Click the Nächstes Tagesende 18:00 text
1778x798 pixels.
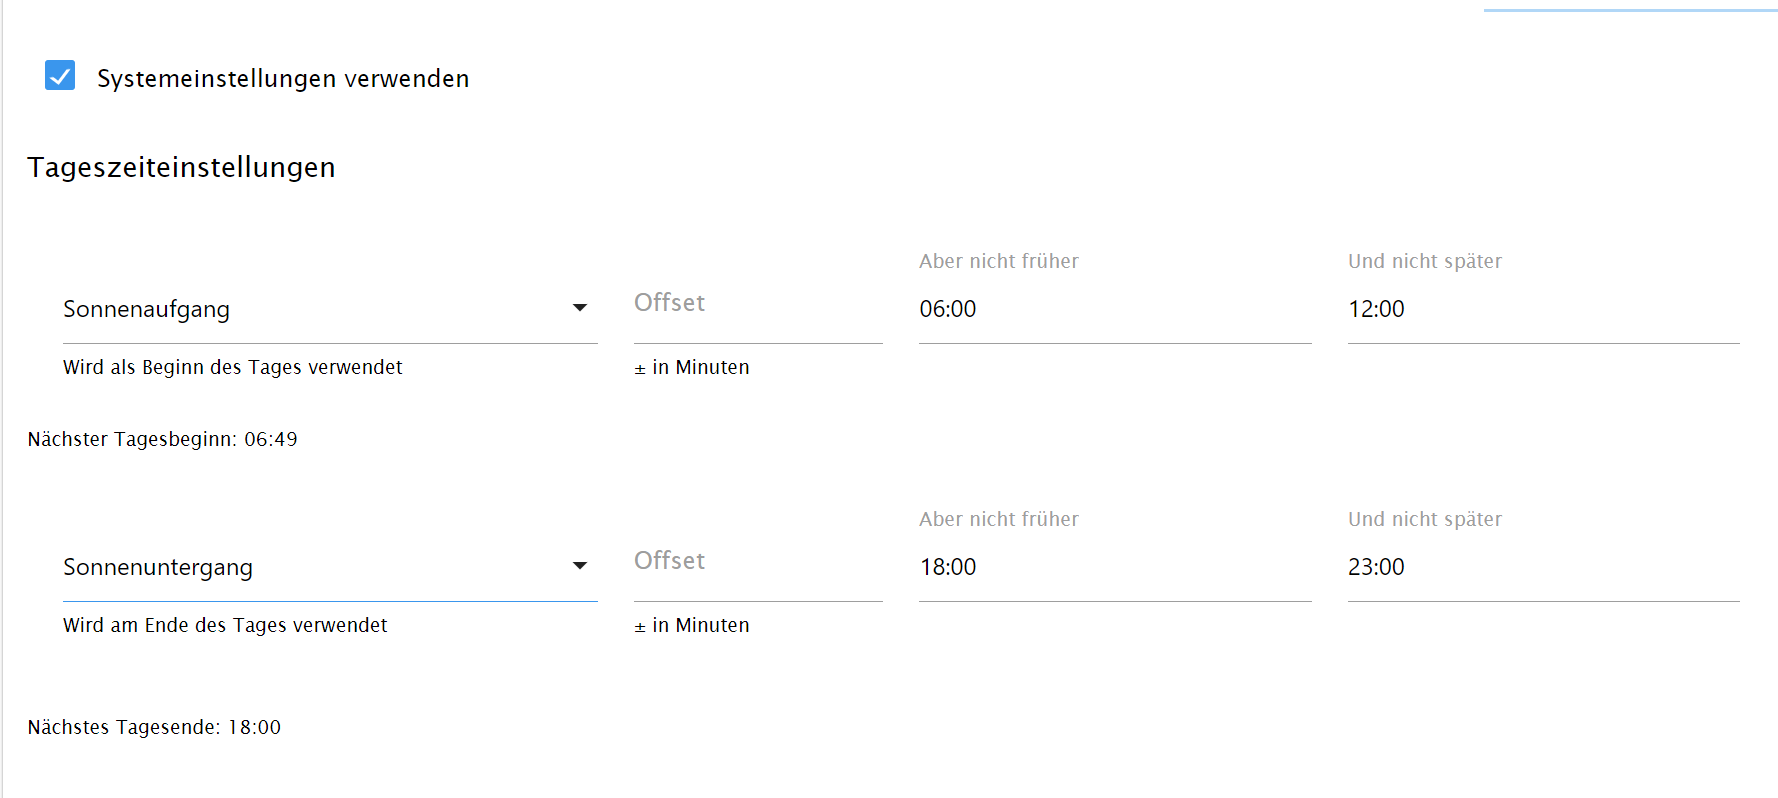click(154, 727)
